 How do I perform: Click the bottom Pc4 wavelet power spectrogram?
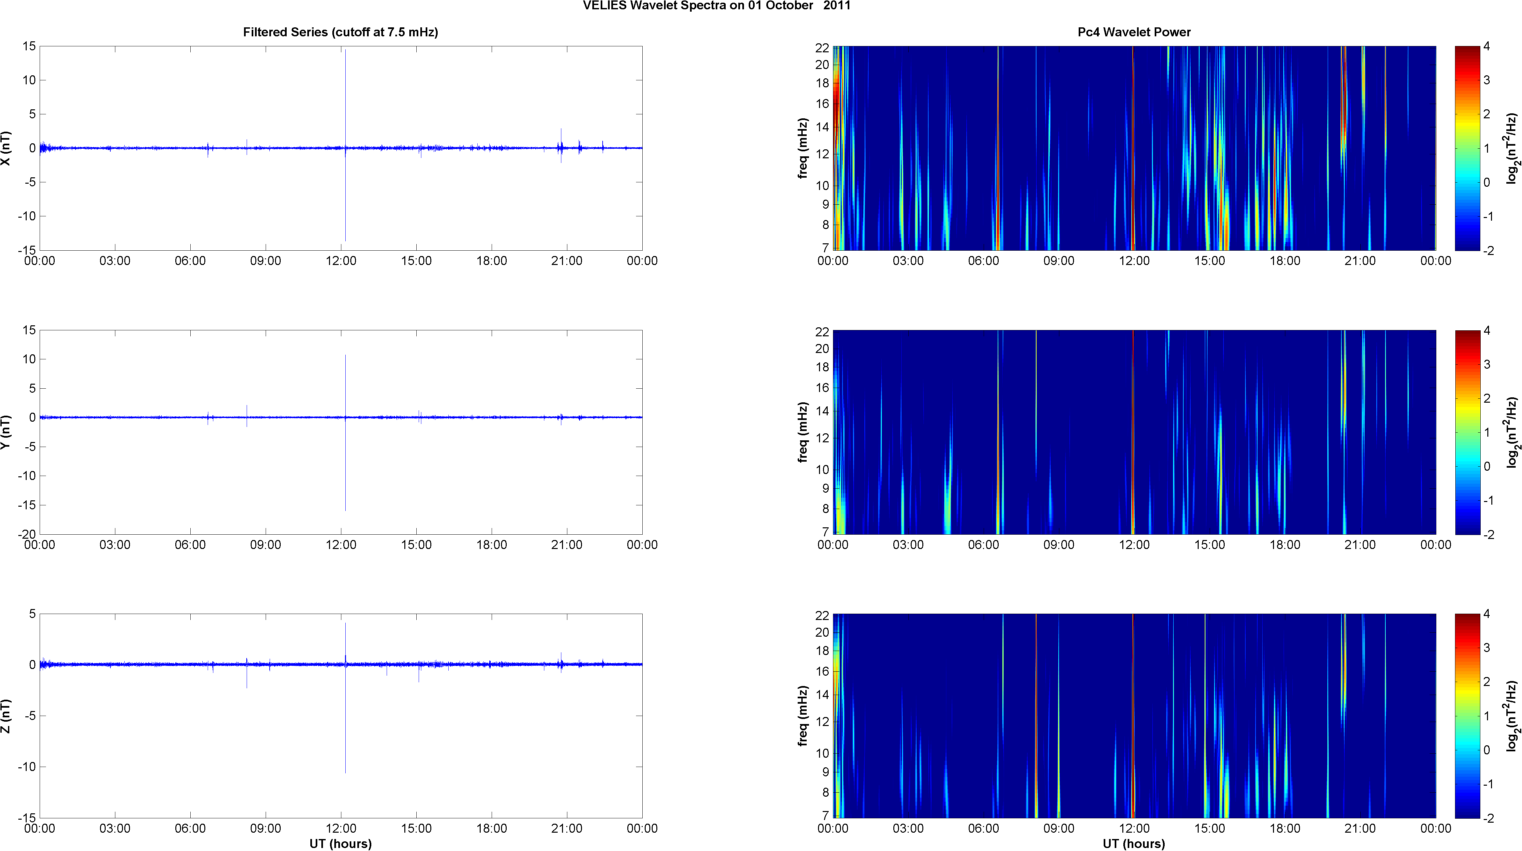point(1134,716)
